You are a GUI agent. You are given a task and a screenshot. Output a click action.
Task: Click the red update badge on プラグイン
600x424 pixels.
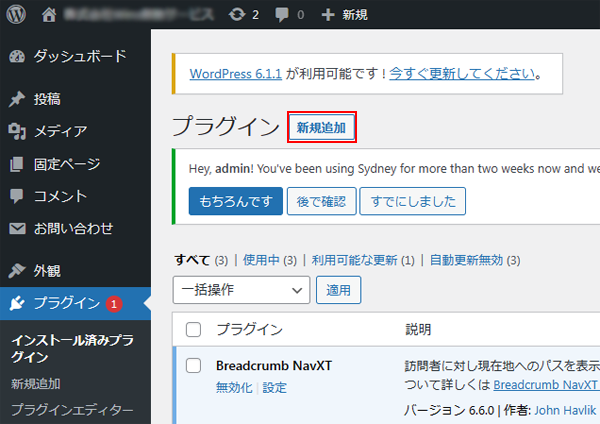[x=114, y=304]
